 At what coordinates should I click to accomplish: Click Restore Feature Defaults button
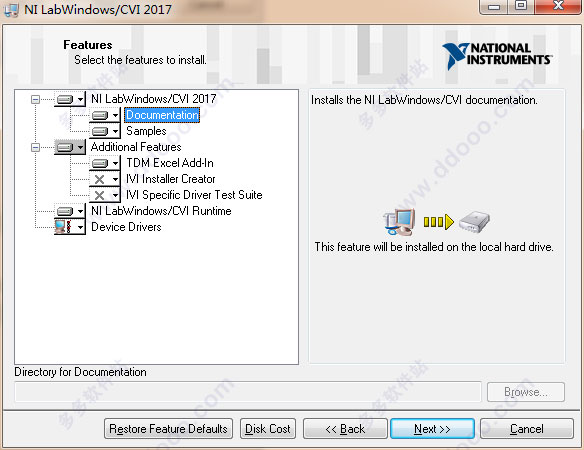[168, 429]
